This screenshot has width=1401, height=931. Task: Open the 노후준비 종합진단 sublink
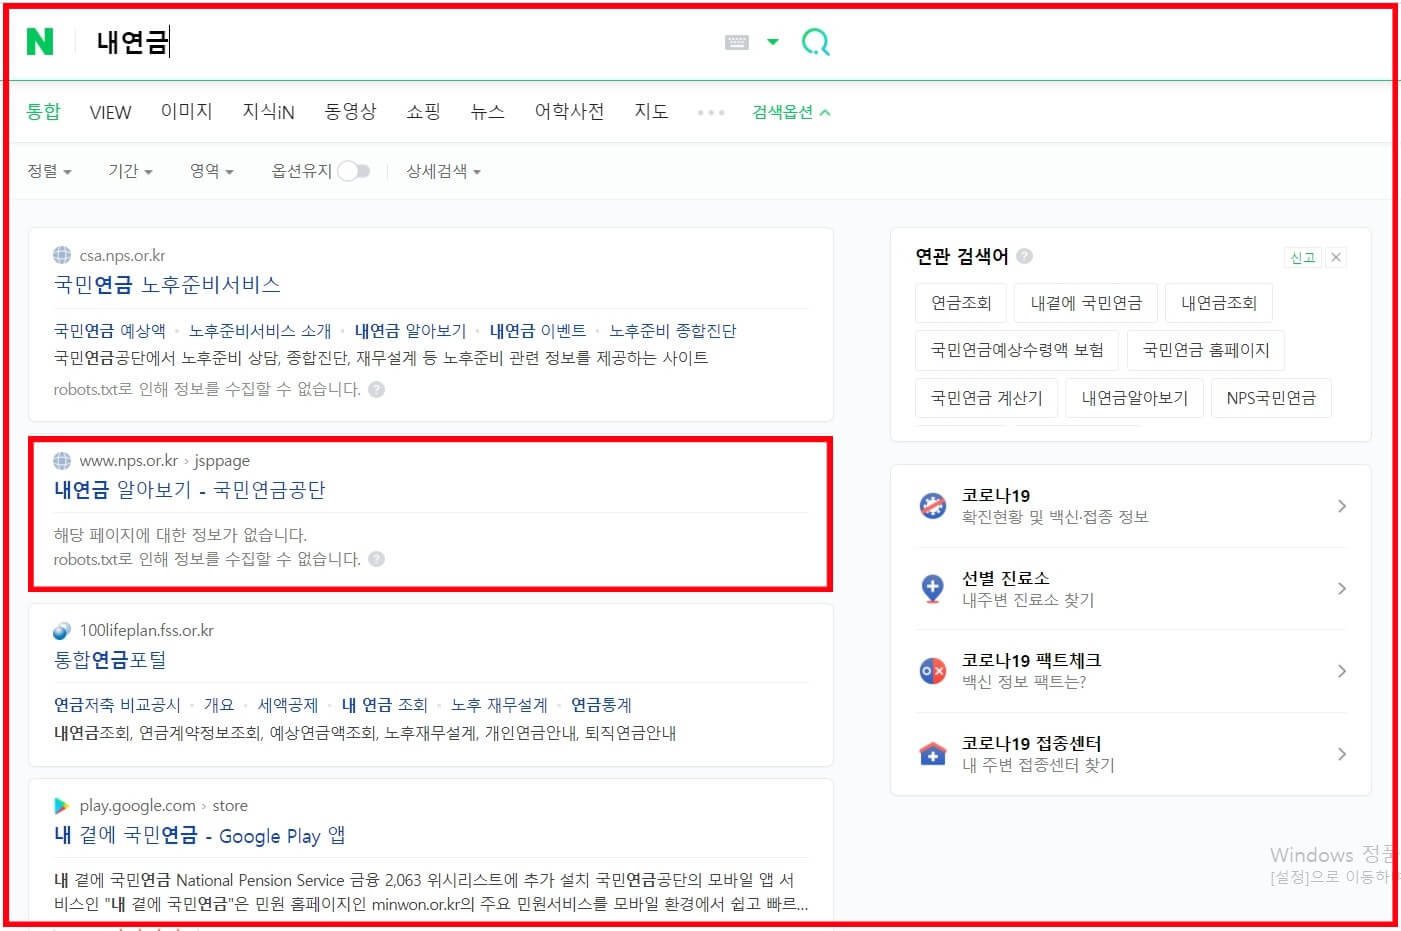coord(672,330)
